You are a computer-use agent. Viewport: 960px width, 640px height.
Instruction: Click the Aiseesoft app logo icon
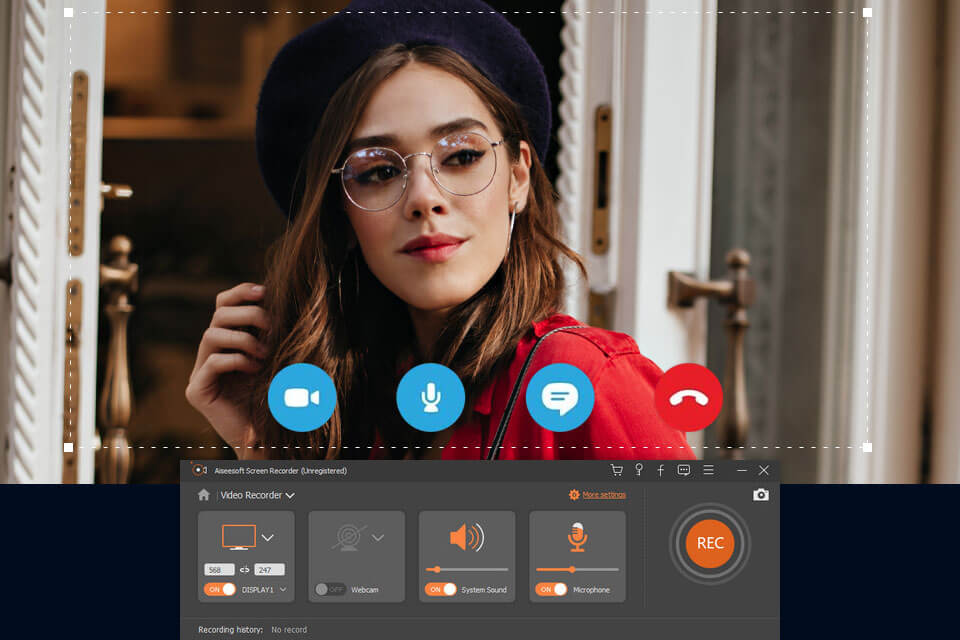200,470
